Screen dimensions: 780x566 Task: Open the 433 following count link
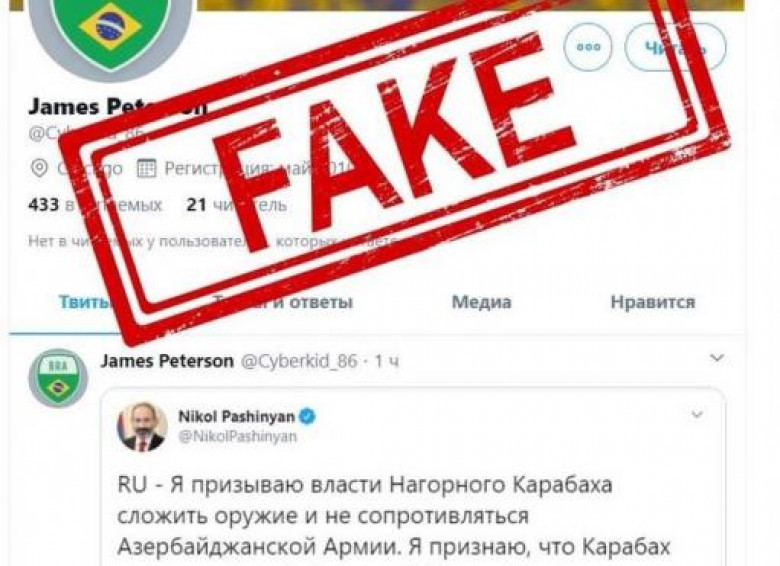95,204
